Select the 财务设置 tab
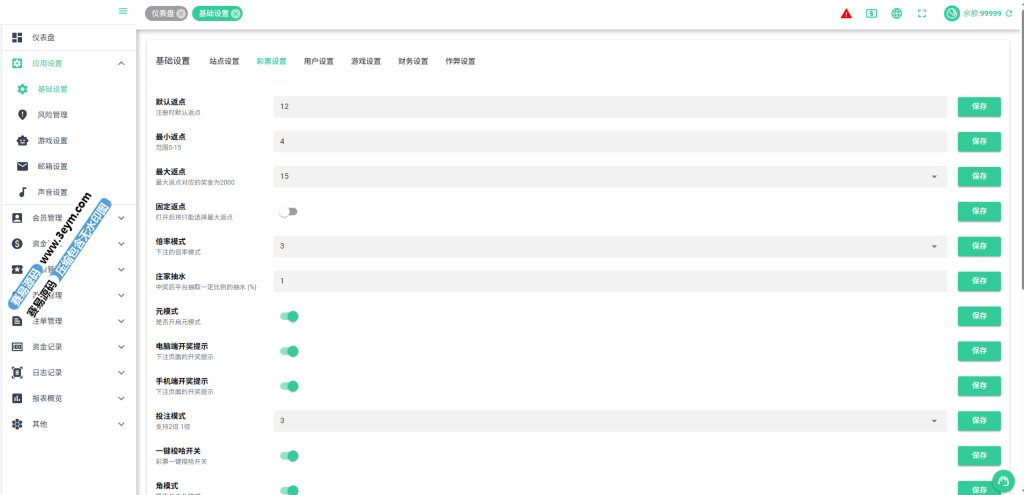 pyautogui.click(x=413, y=61)
